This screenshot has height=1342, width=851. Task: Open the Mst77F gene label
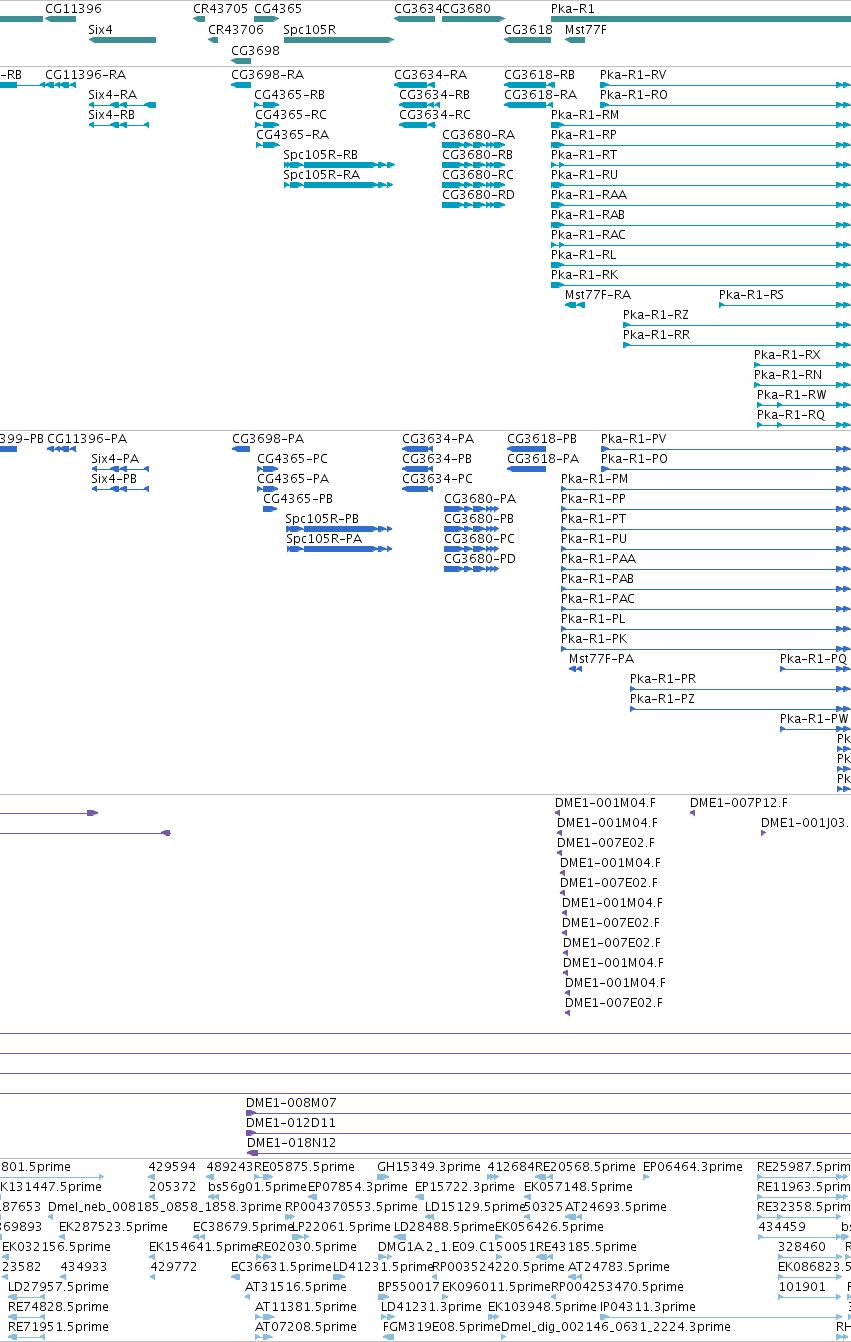point(586,29)
